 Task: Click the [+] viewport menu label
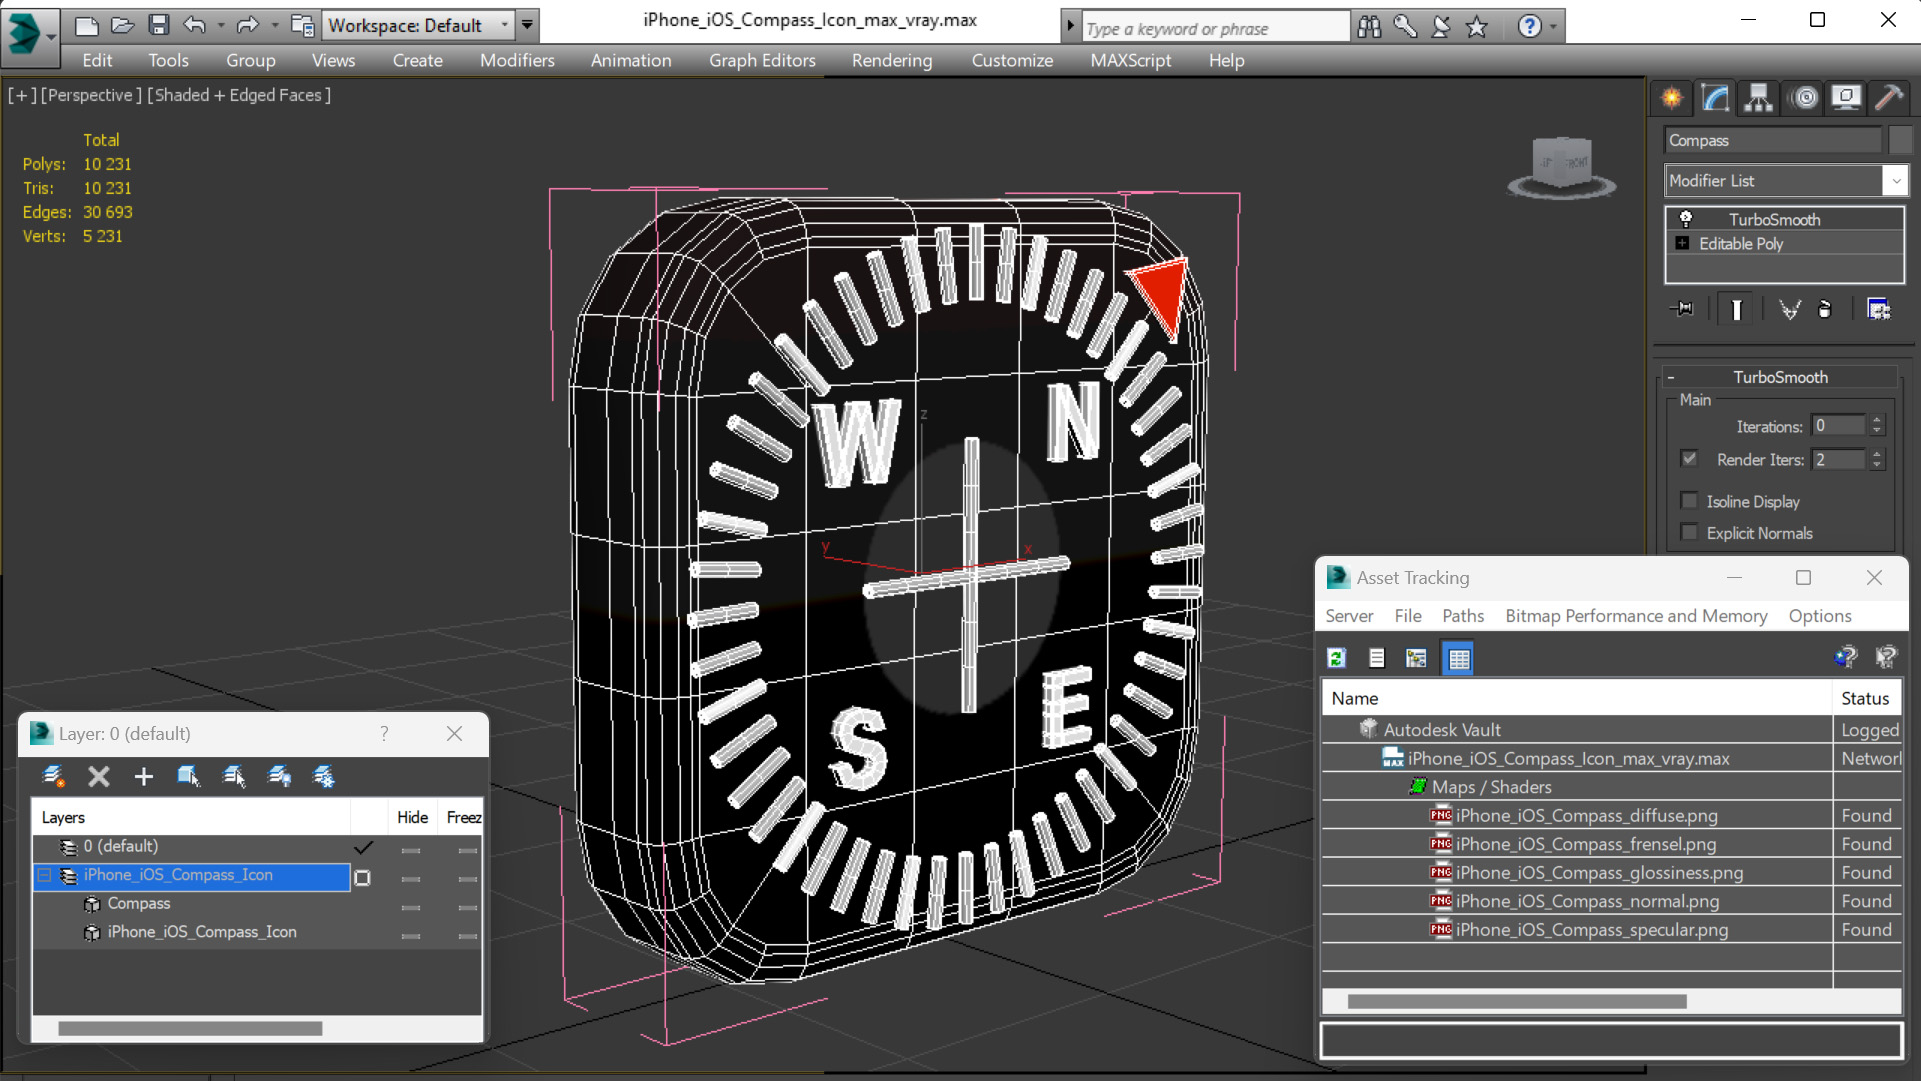[x=22, y=95]
